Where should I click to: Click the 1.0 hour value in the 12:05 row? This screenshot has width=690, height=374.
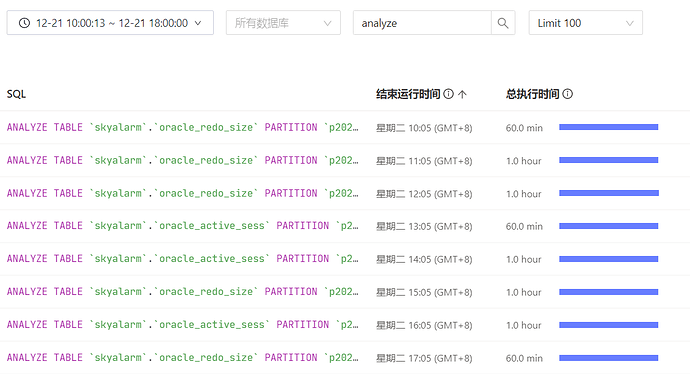pyautogui.click(x=524, y=194)
